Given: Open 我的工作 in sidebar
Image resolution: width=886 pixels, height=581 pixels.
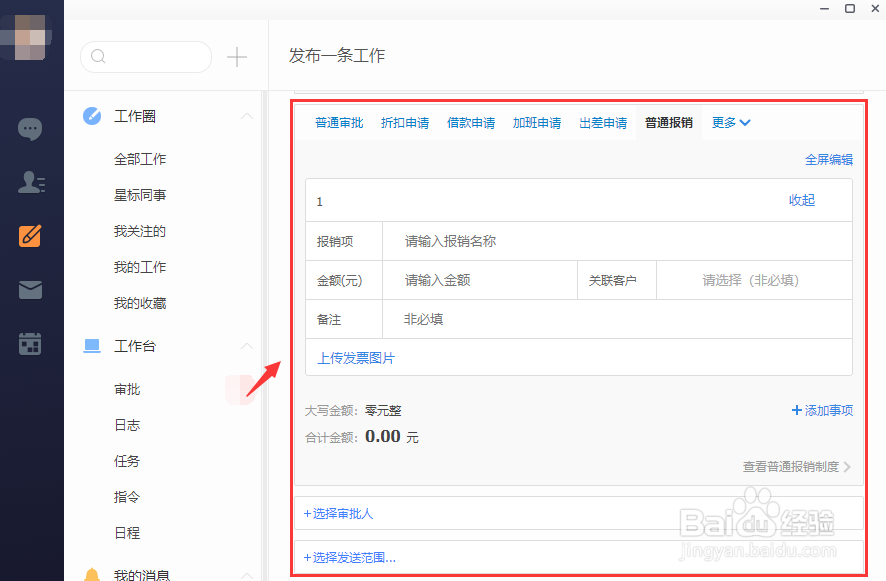Looking at the screenshot, I should pos(140,267).
